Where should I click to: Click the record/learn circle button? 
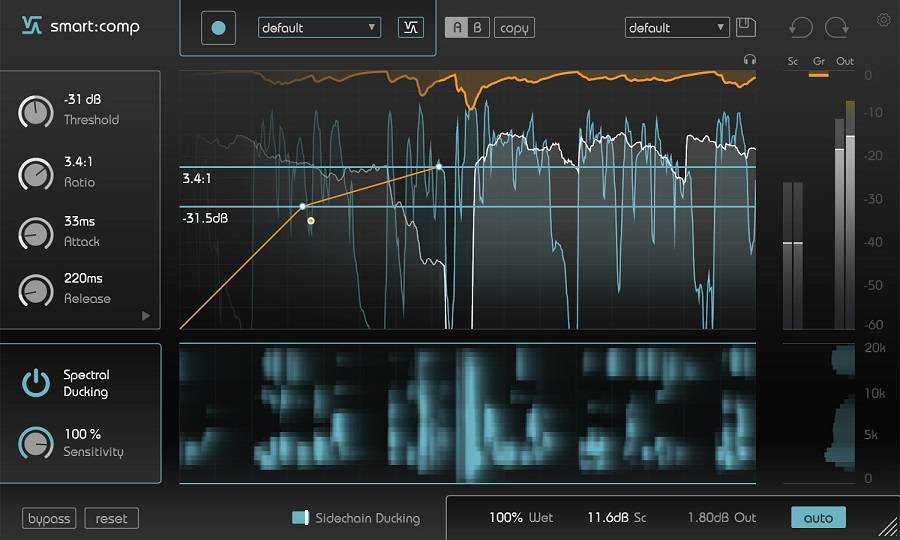coord(218,28)
